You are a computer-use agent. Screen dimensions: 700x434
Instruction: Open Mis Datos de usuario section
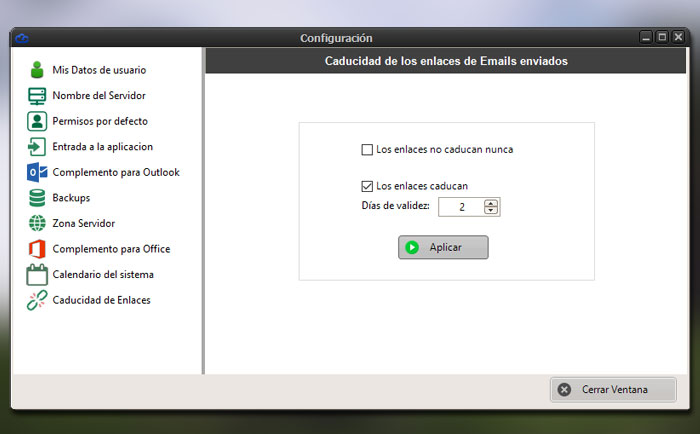[x=99, y=70]
